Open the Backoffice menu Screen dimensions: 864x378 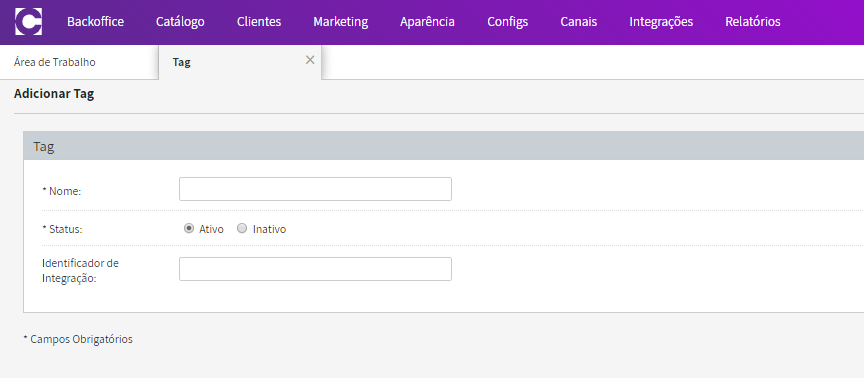pyautogui.click(x=95, y=21)
